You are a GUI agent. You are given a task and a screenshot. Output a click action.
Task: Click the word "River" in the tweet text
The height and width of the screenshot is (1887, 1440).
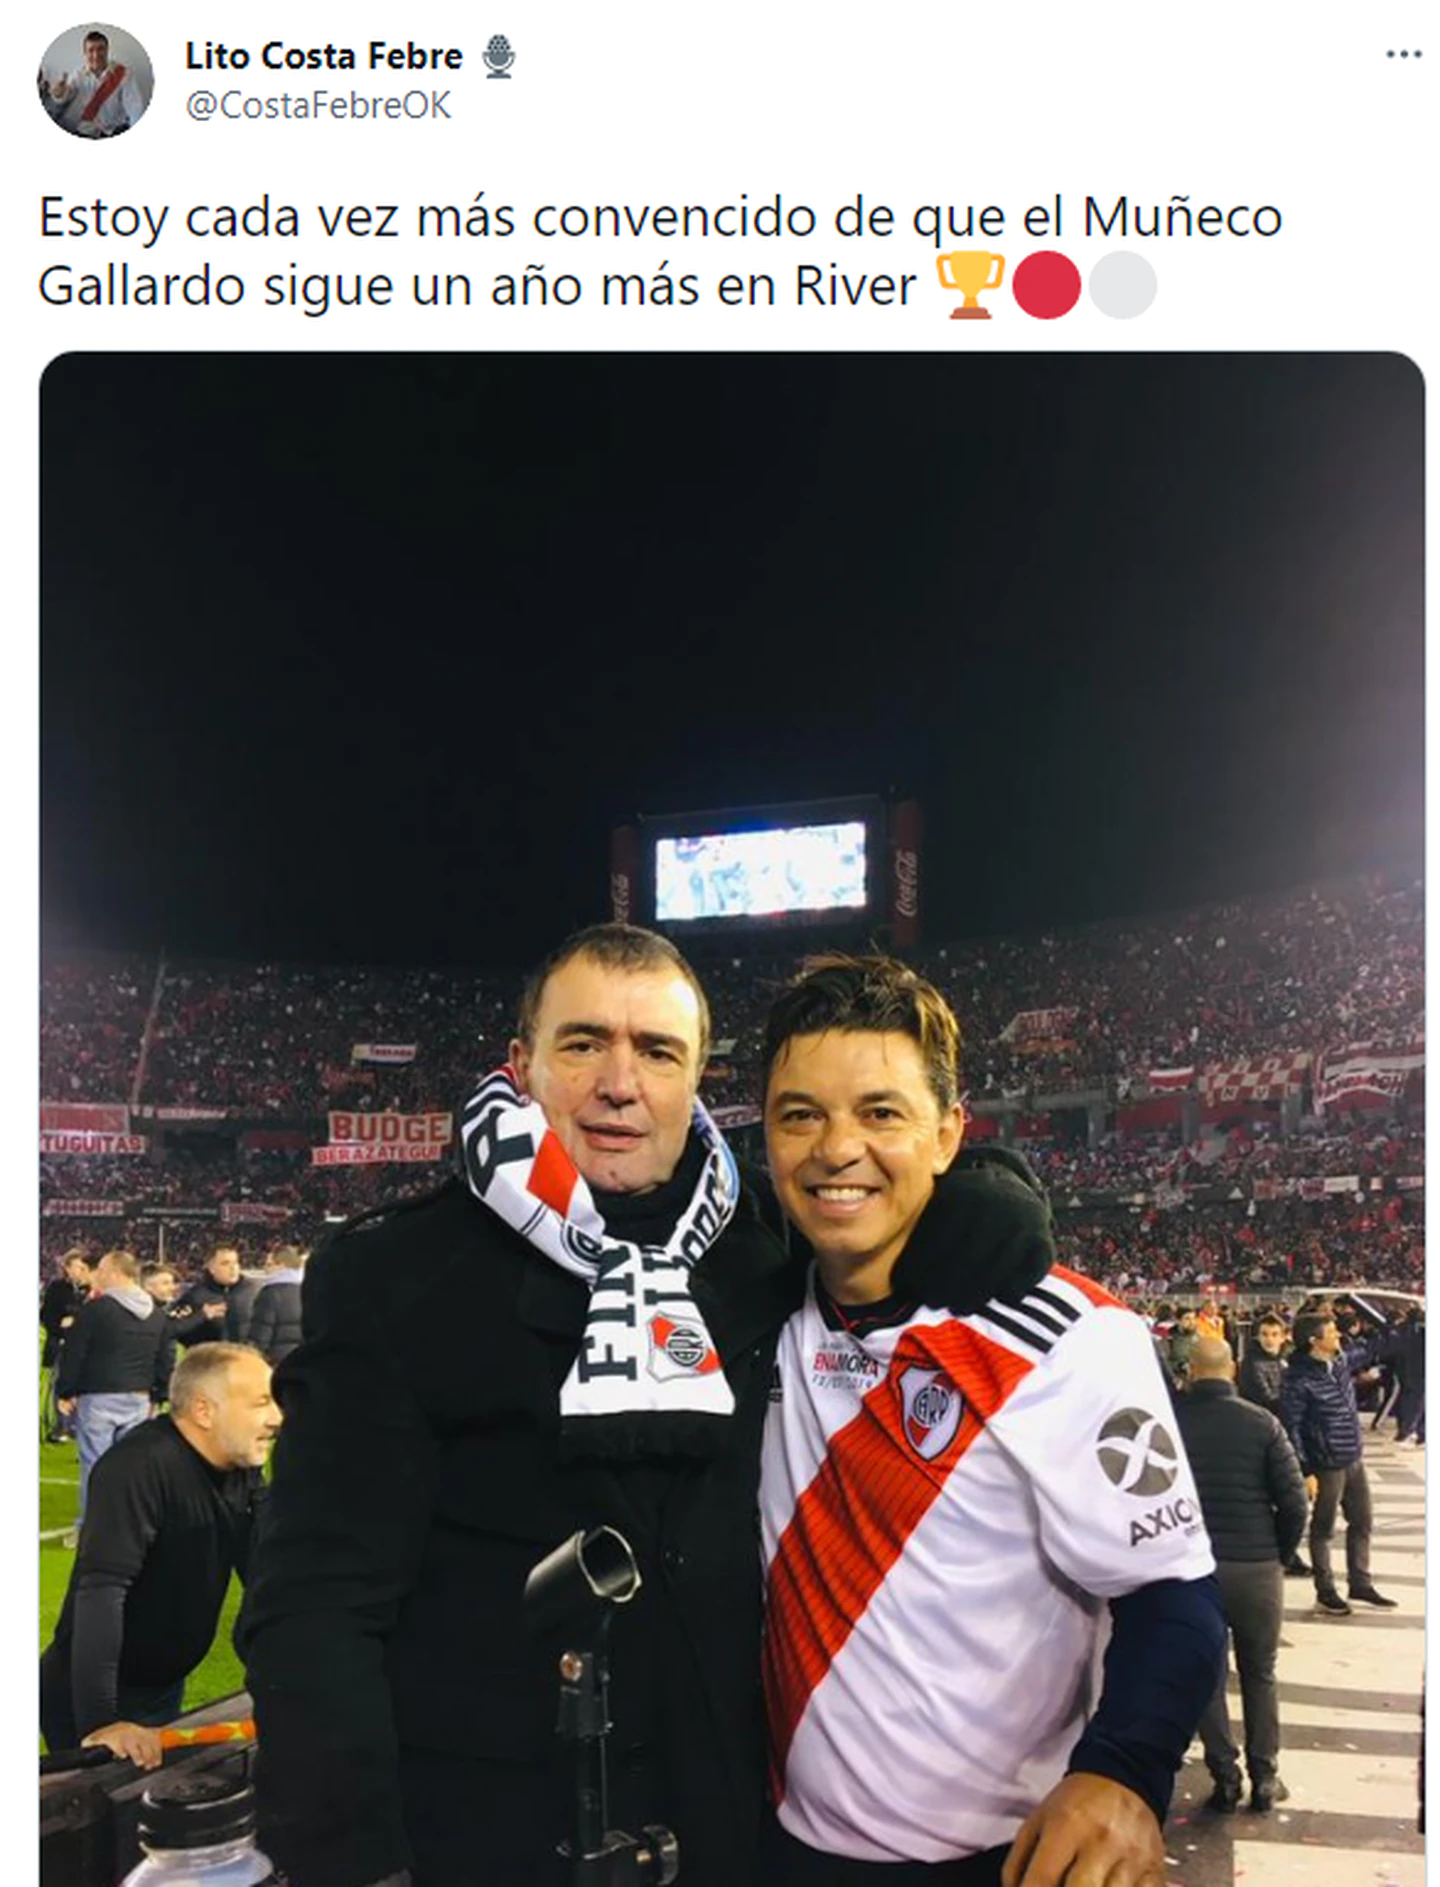[855, 287]
